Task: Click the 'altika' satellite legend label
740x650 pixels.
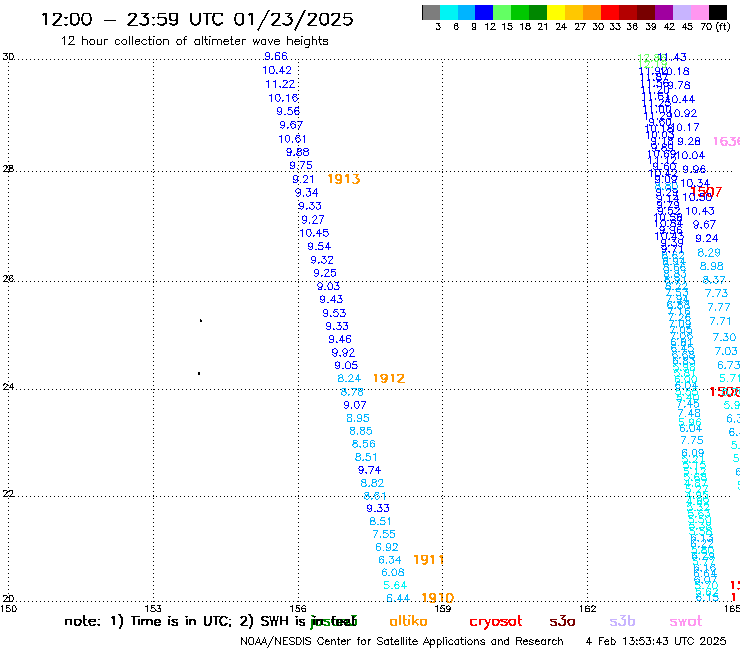Action: coord(408,621)
